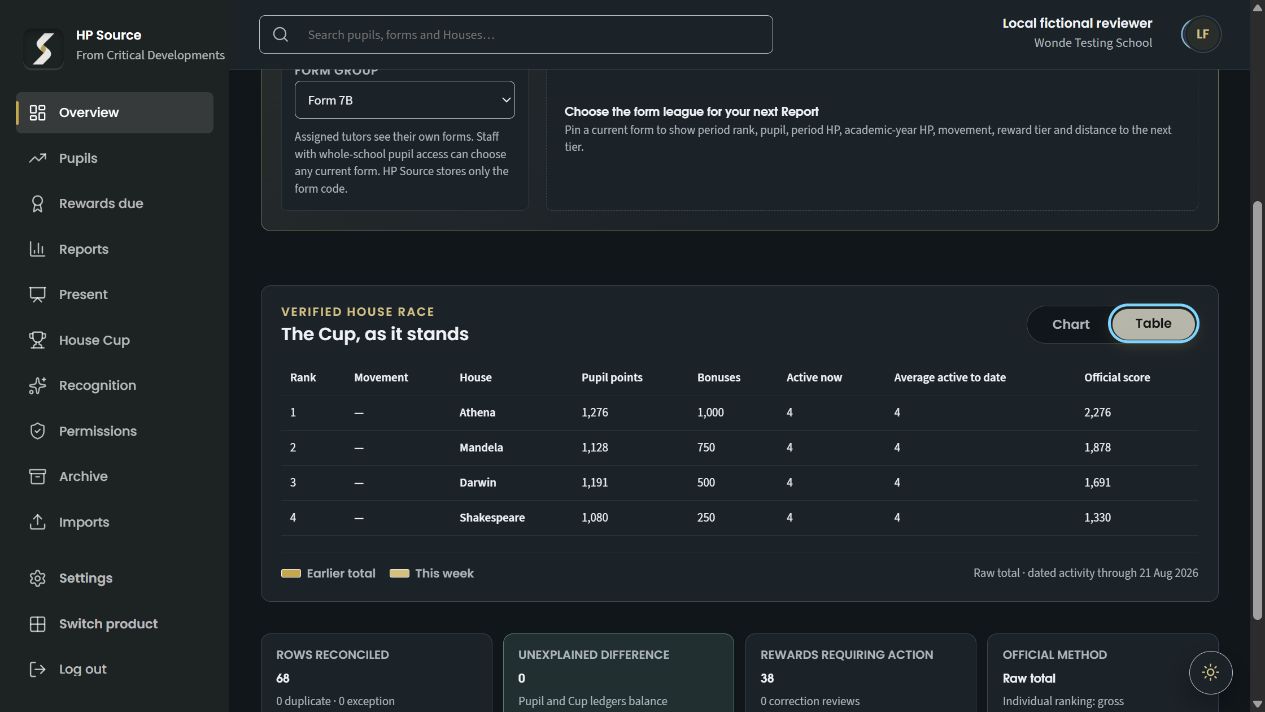
Task: Focus the search pupils, forms and Houses field
Action: pos(516,35)
